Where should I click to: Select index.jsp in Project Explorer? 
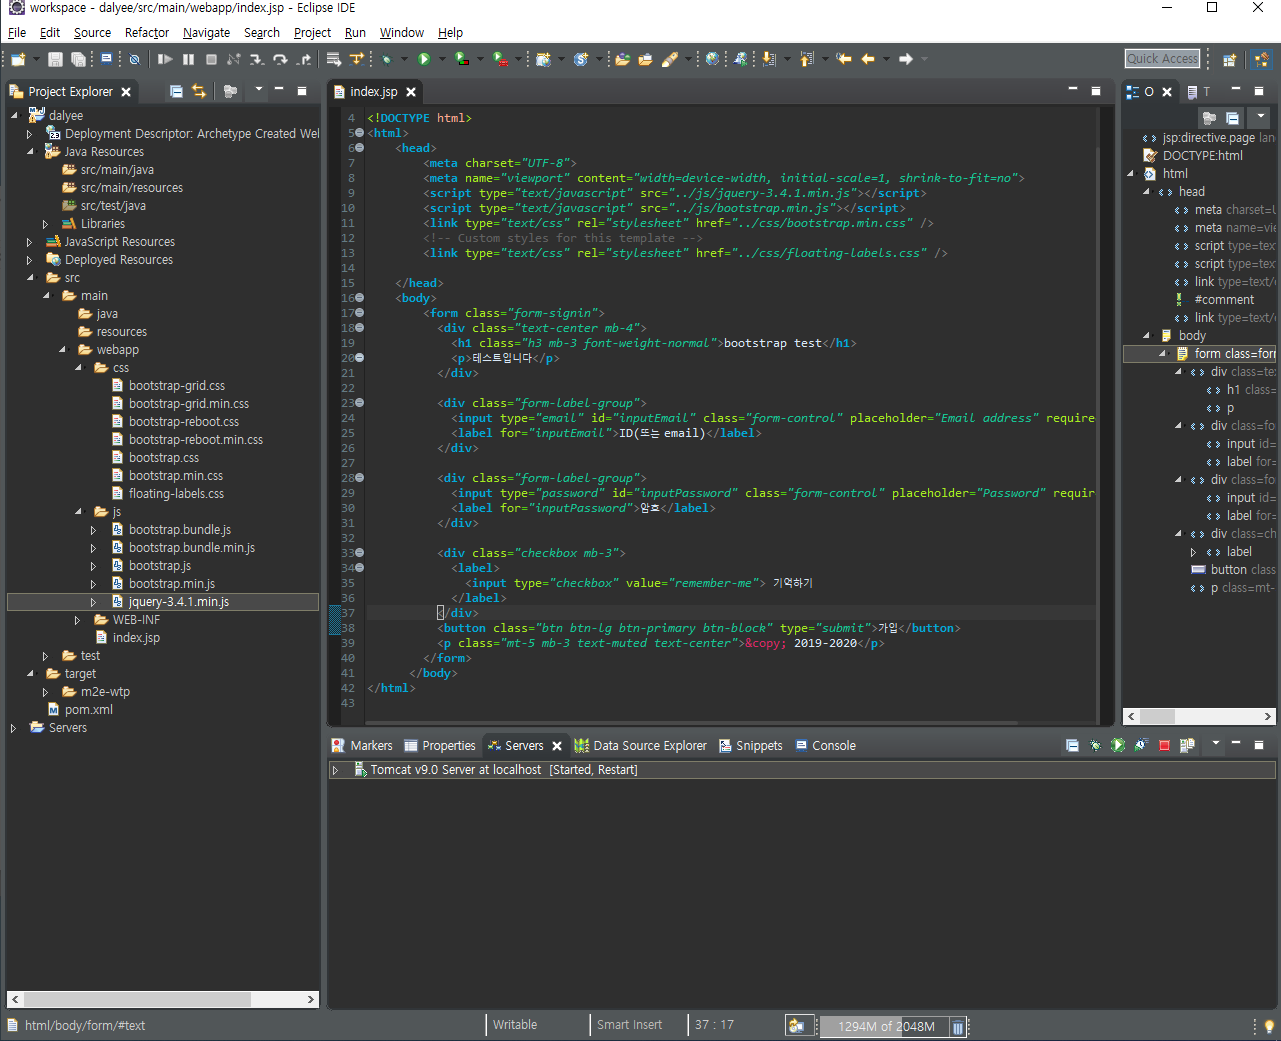click(136, 638)
